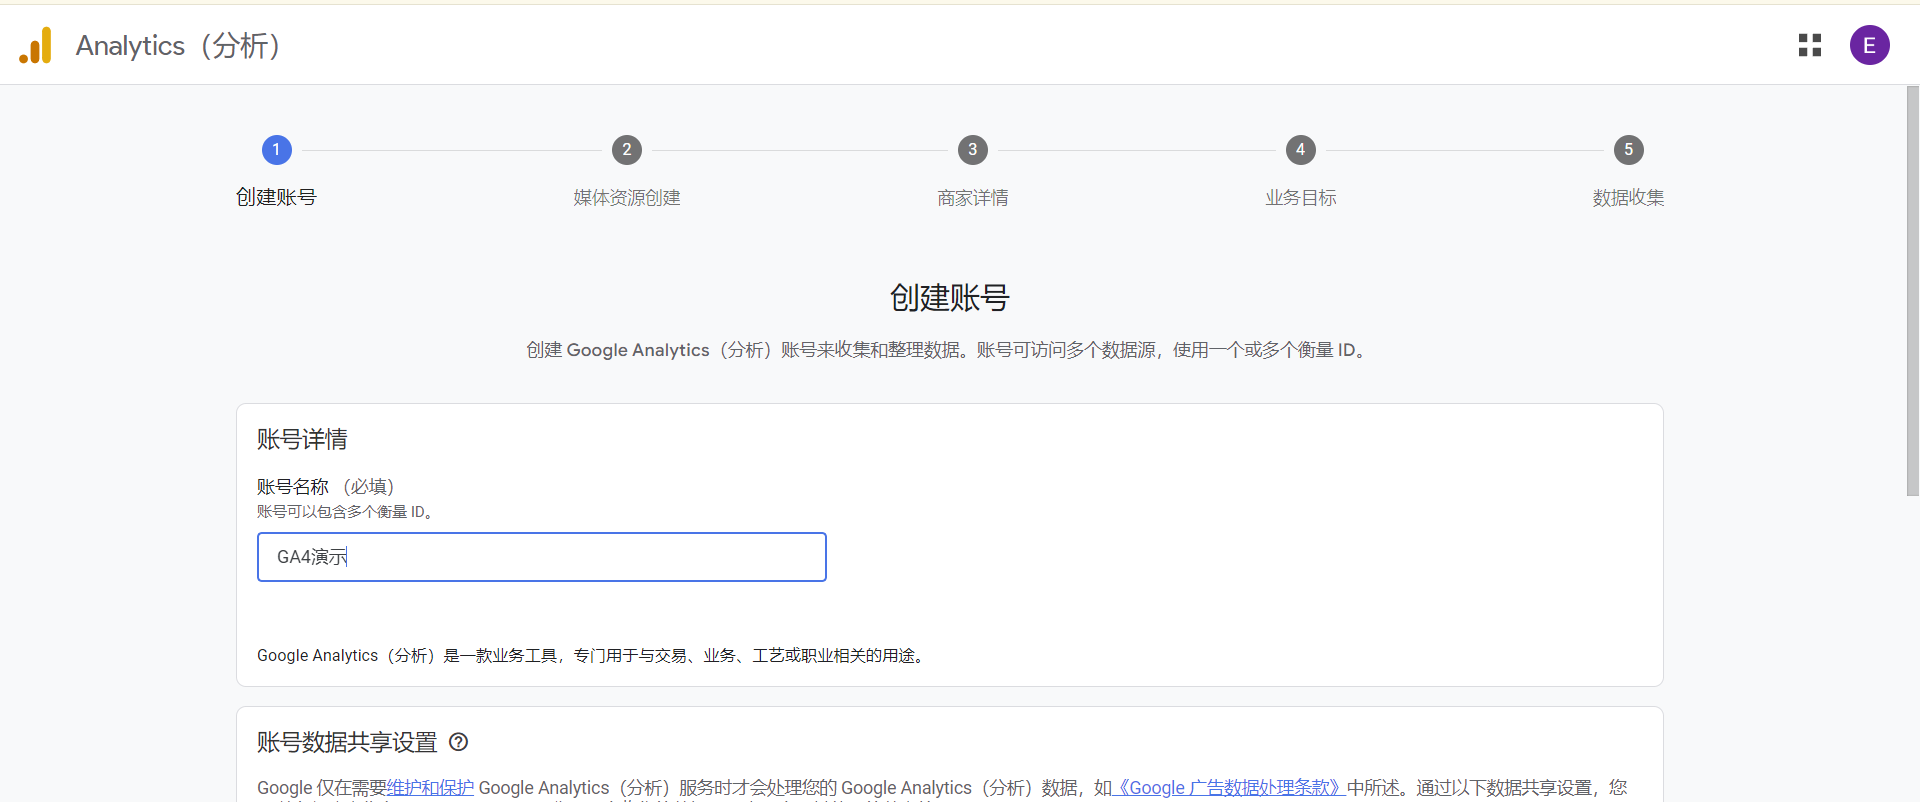Select step 1 circle 创建账号
Image resolution: width=1920 pixels, height=802 pixels.
277,150
